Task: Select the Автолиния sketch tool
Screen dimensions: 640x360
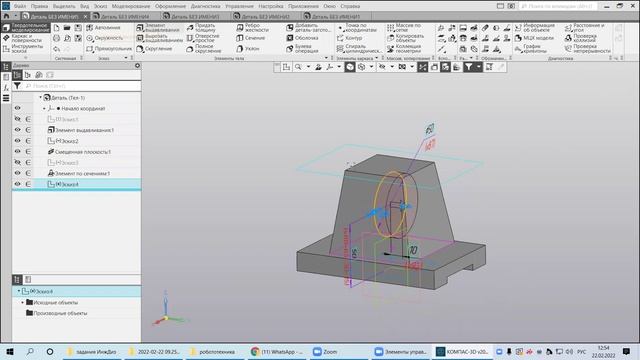Action: click(x=104, y=28)
